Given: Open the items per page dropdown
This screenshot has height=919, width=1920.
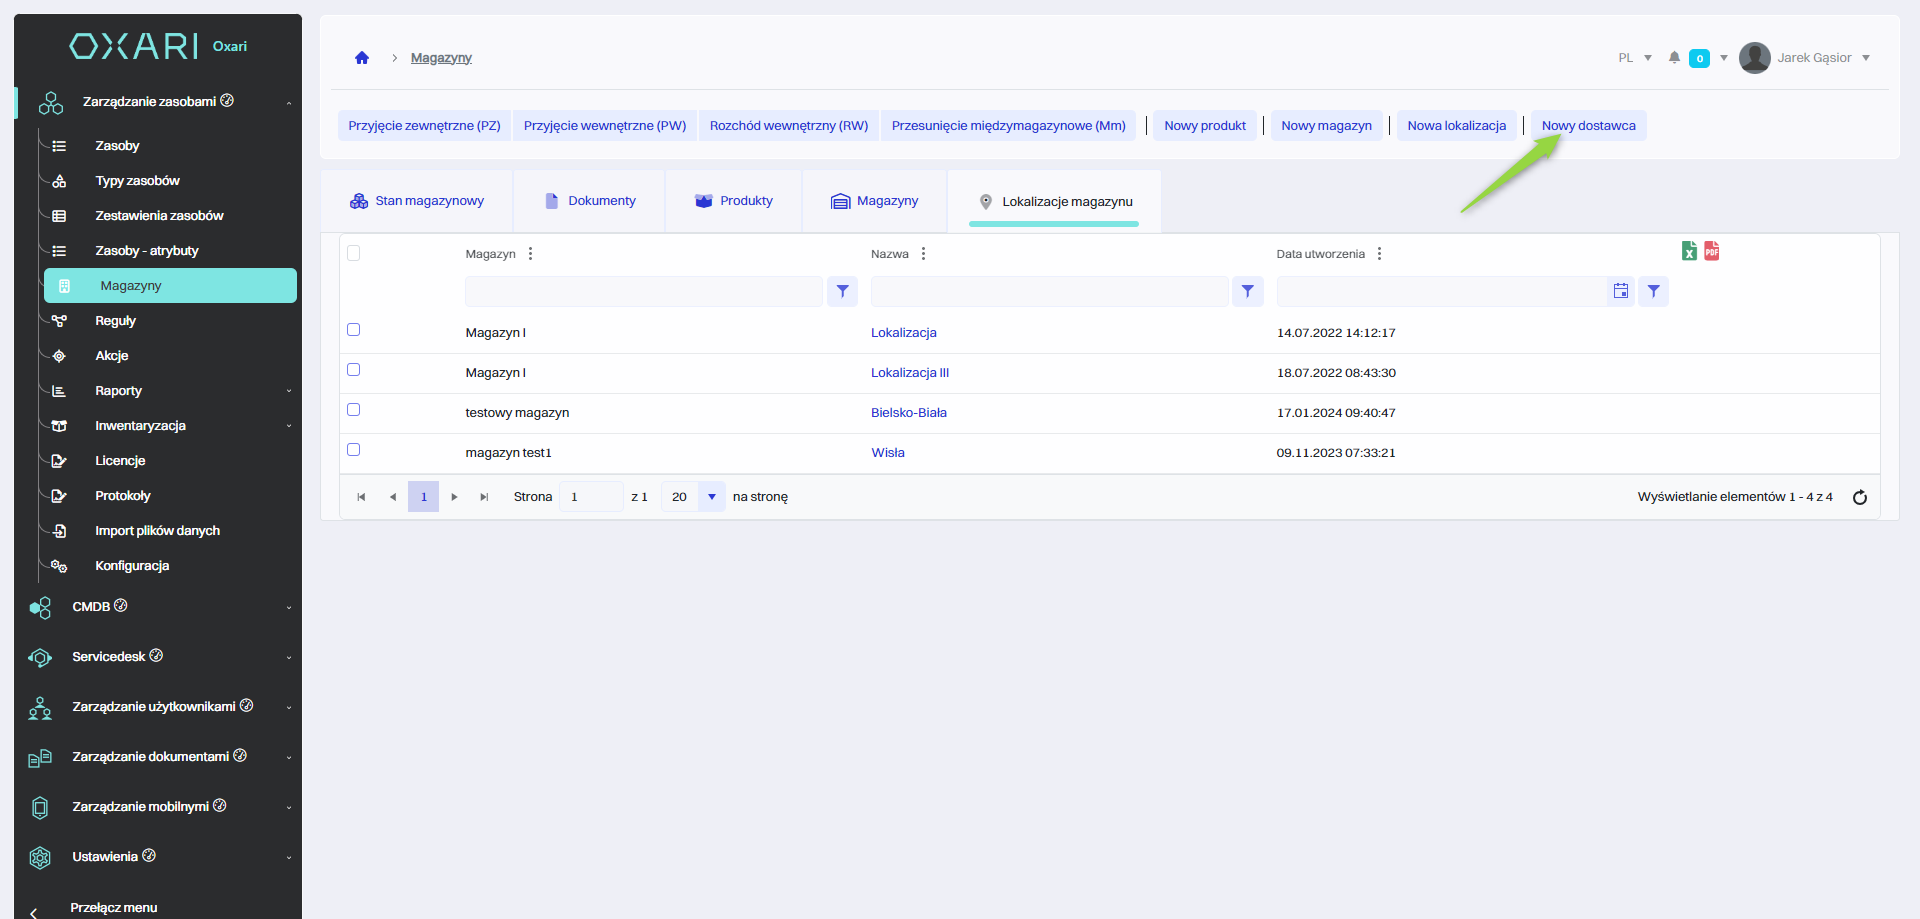Looking at the screenshot, I should [711, 497].
